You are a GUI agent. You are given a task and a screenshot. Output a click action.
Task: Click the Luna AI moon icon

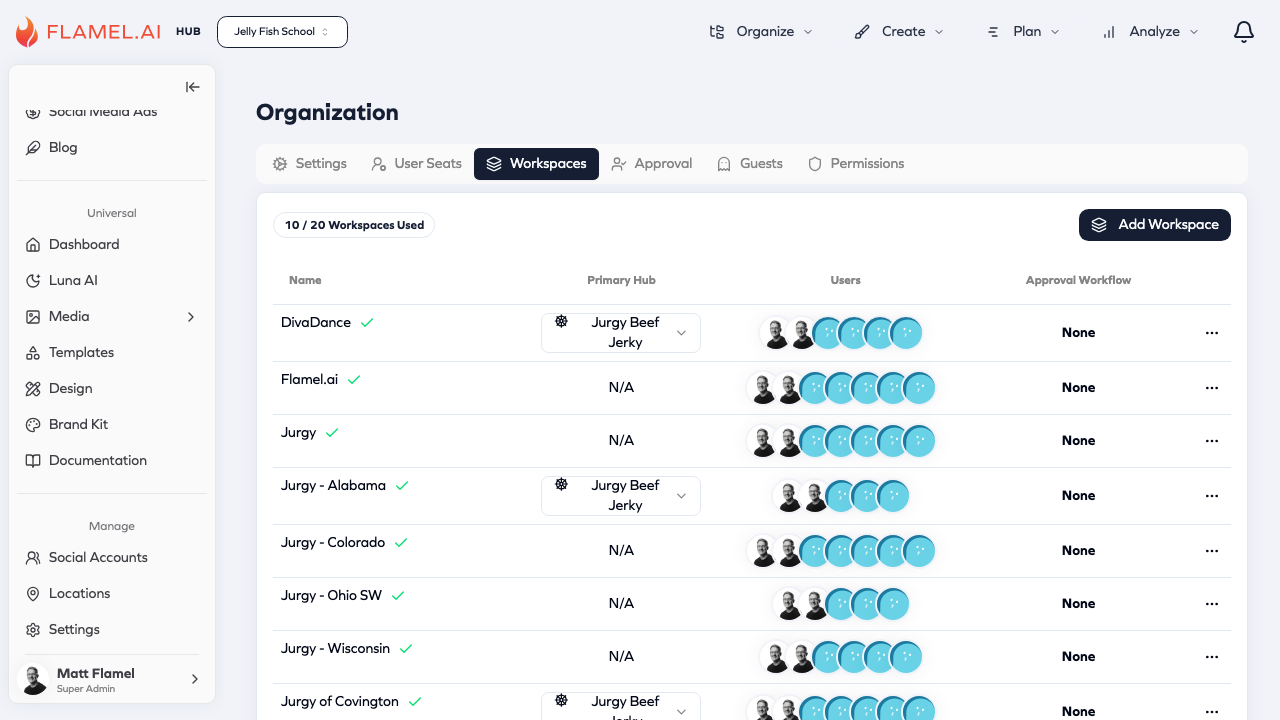33,280
